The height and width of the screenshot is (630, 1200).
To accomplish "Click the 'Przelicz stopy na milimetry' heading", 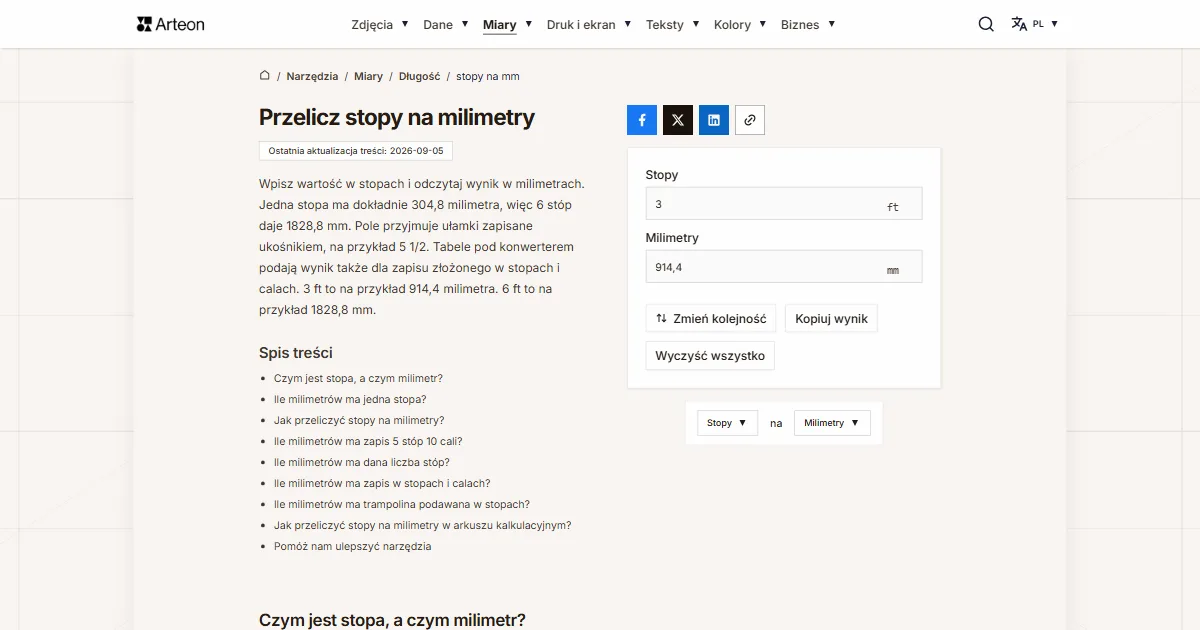I will click(397, 117).
